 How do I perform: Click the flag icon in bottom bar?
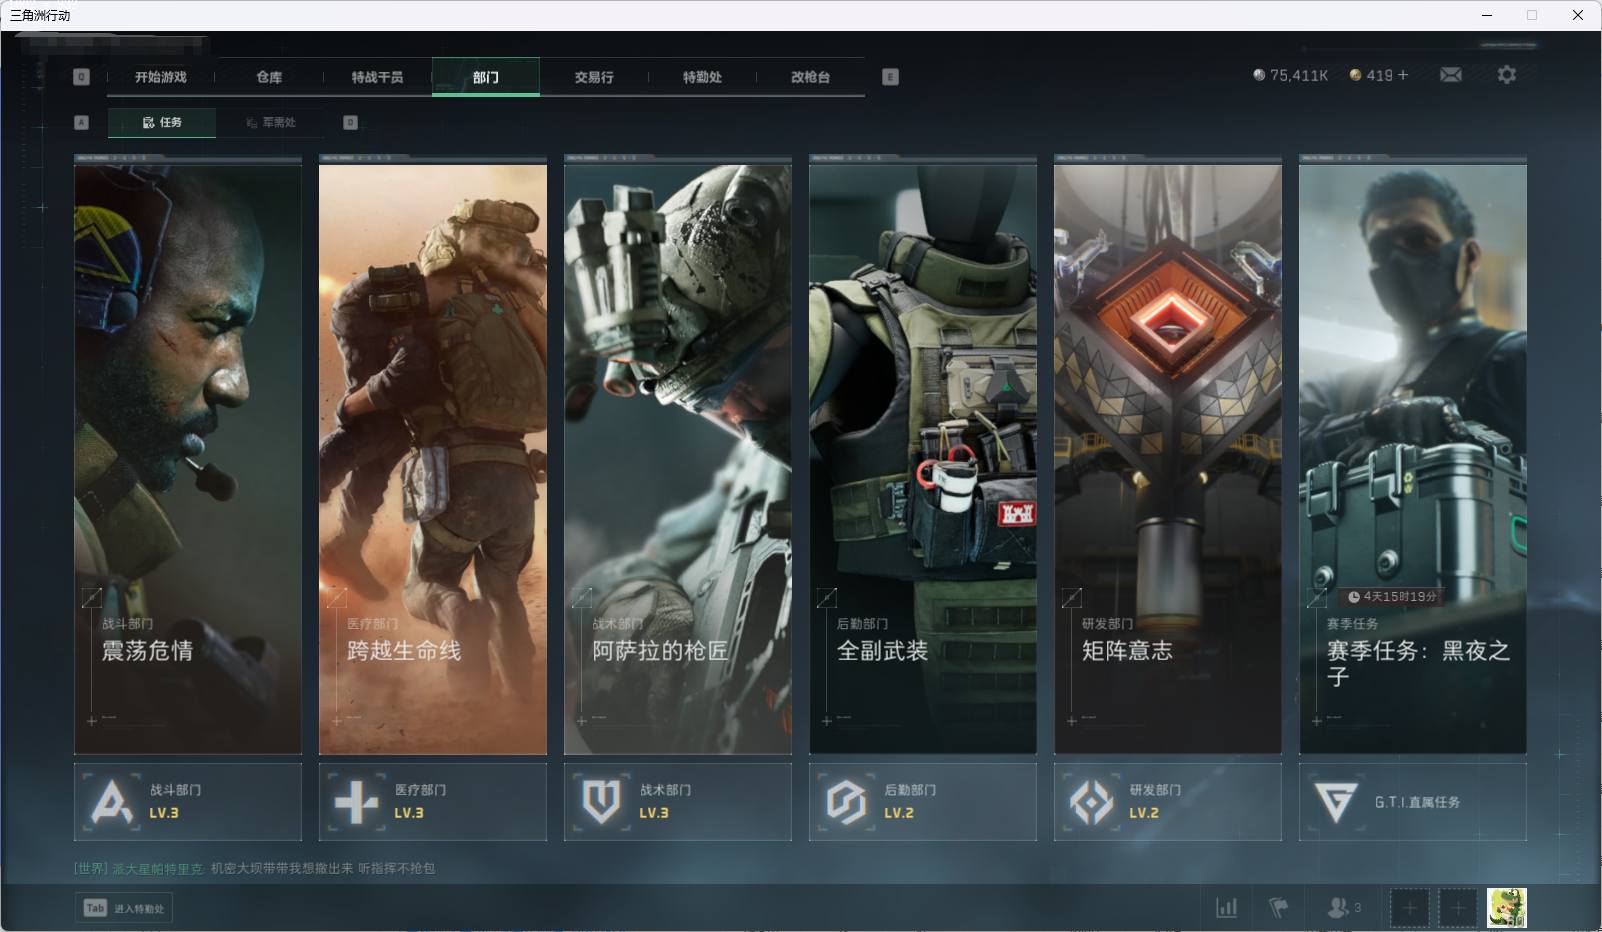coord(1278,908)
